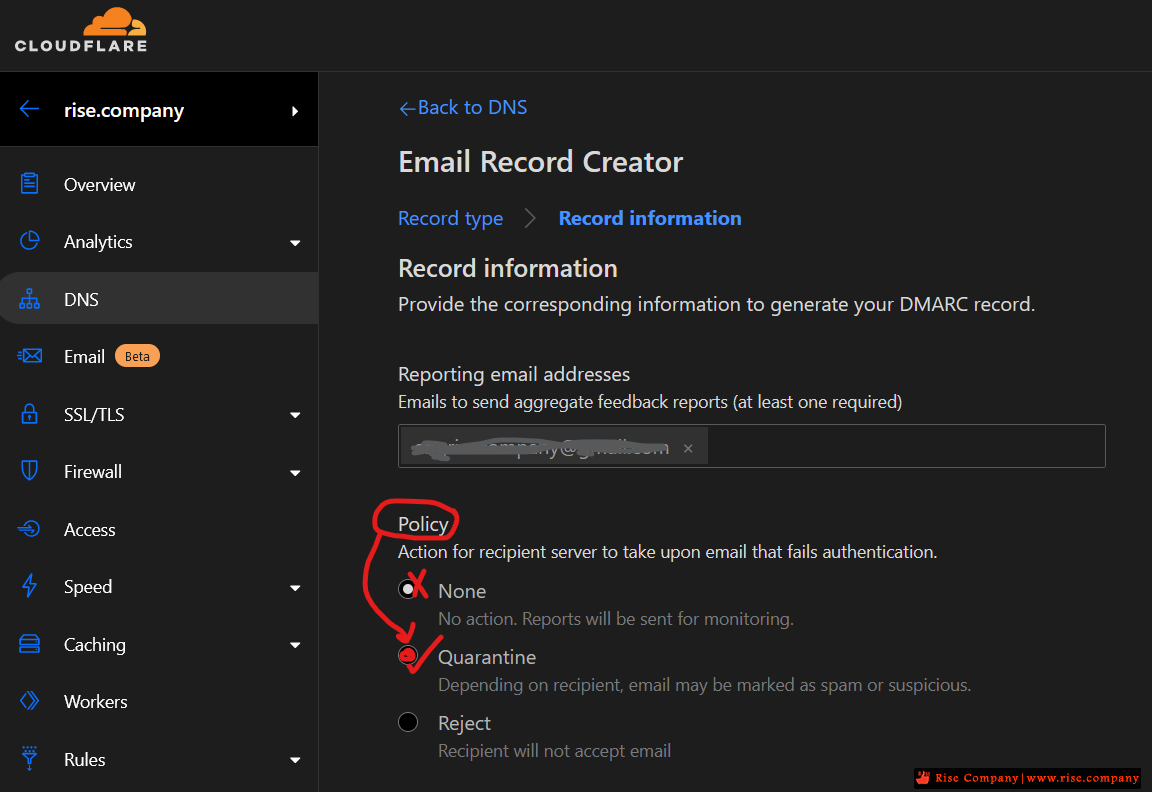Screen dimensions: 1152x792
Task: Click the Analytics pie chart icon
Action: click(30, 241)
